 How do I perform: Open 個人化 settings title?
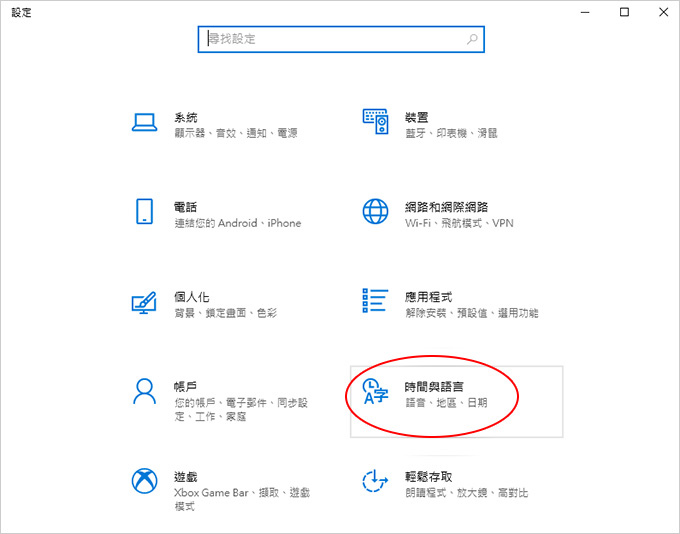[192, 297]
